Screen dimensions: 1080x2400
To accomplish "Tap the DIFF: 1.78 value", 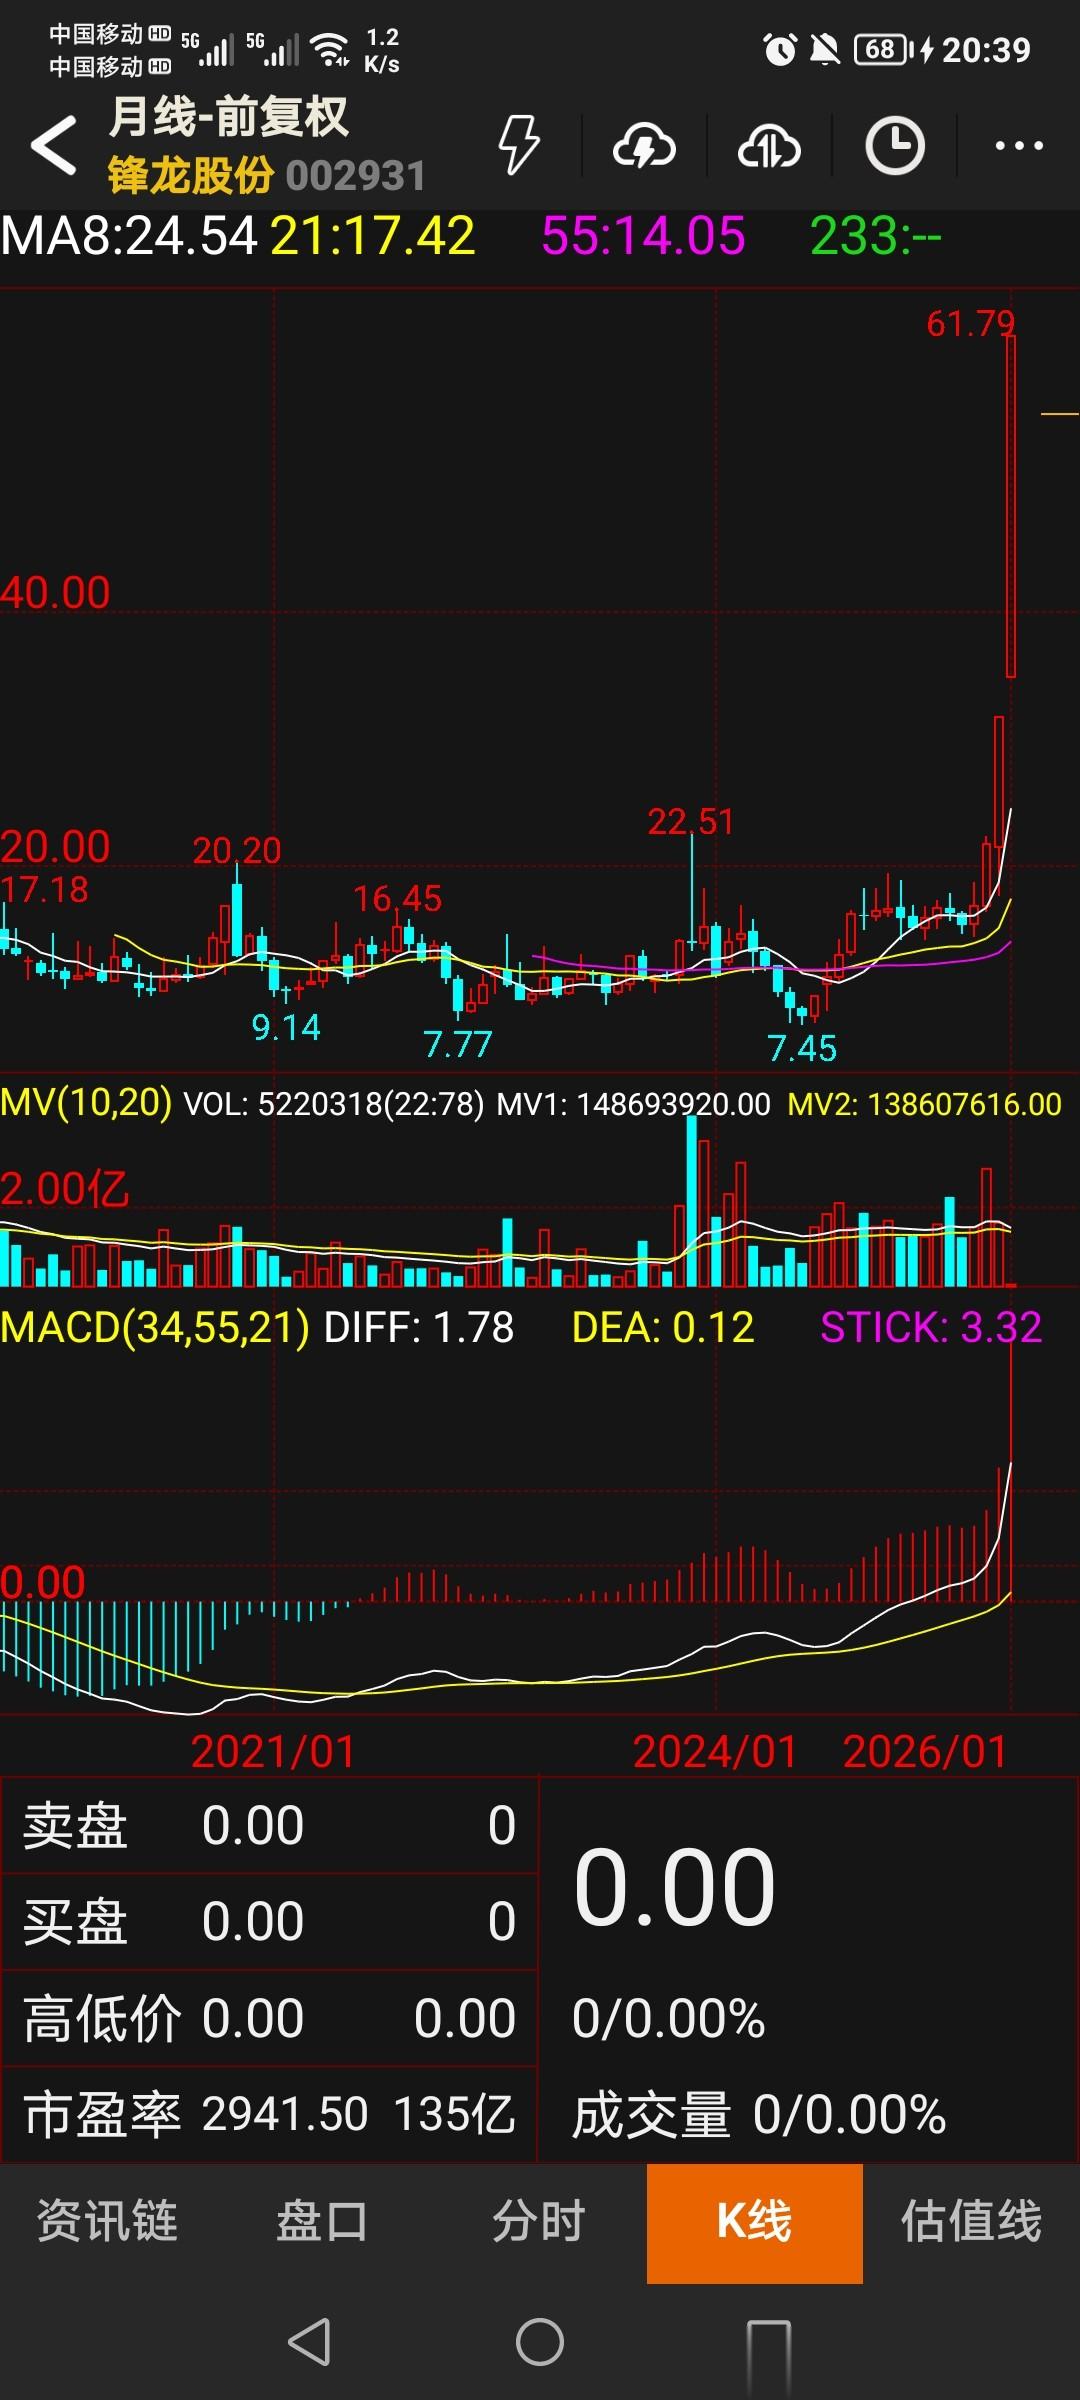I will coord(419,1328).
